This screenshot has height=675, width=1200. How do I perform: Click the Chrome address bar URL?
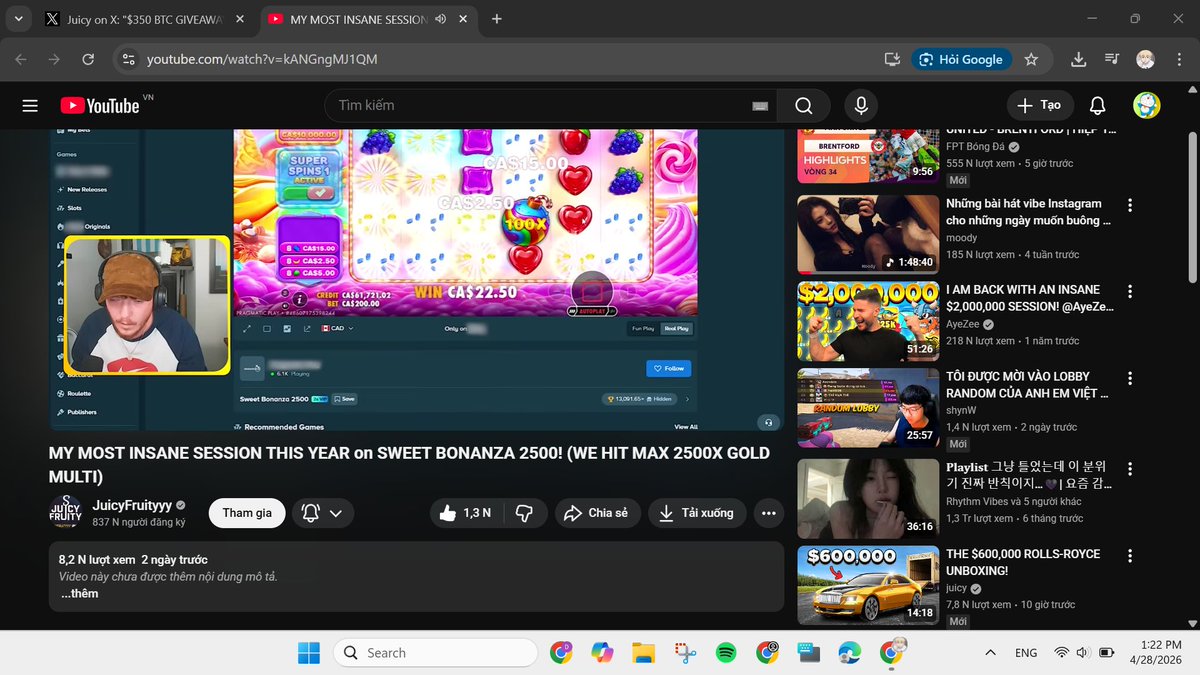[262, 60]
